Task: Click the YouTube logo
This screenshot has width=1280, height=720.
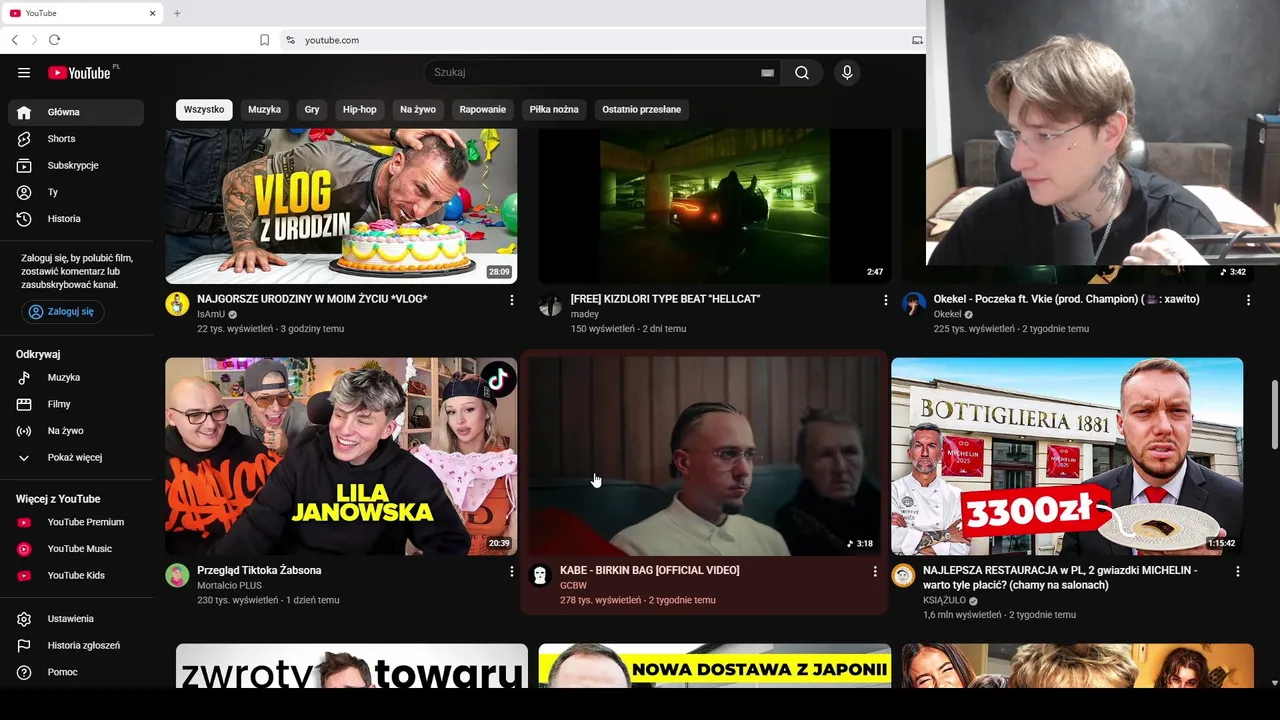Action: (80, 72)
